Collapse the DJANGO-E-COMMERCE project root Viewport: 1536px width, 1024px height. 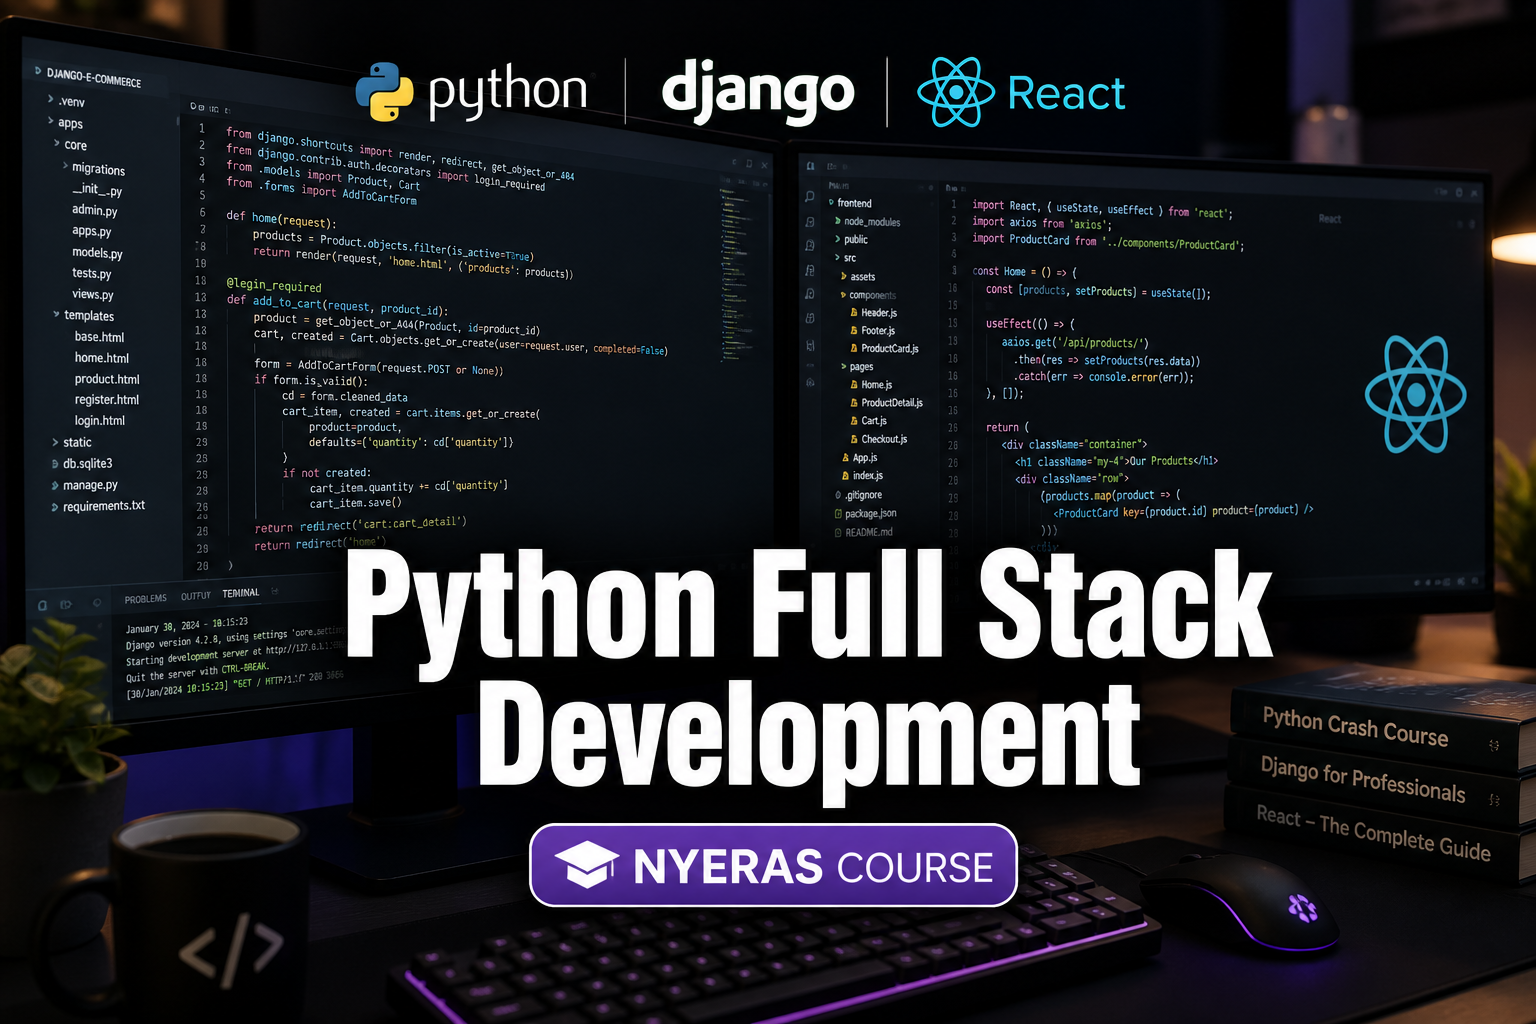coord(38,71)
